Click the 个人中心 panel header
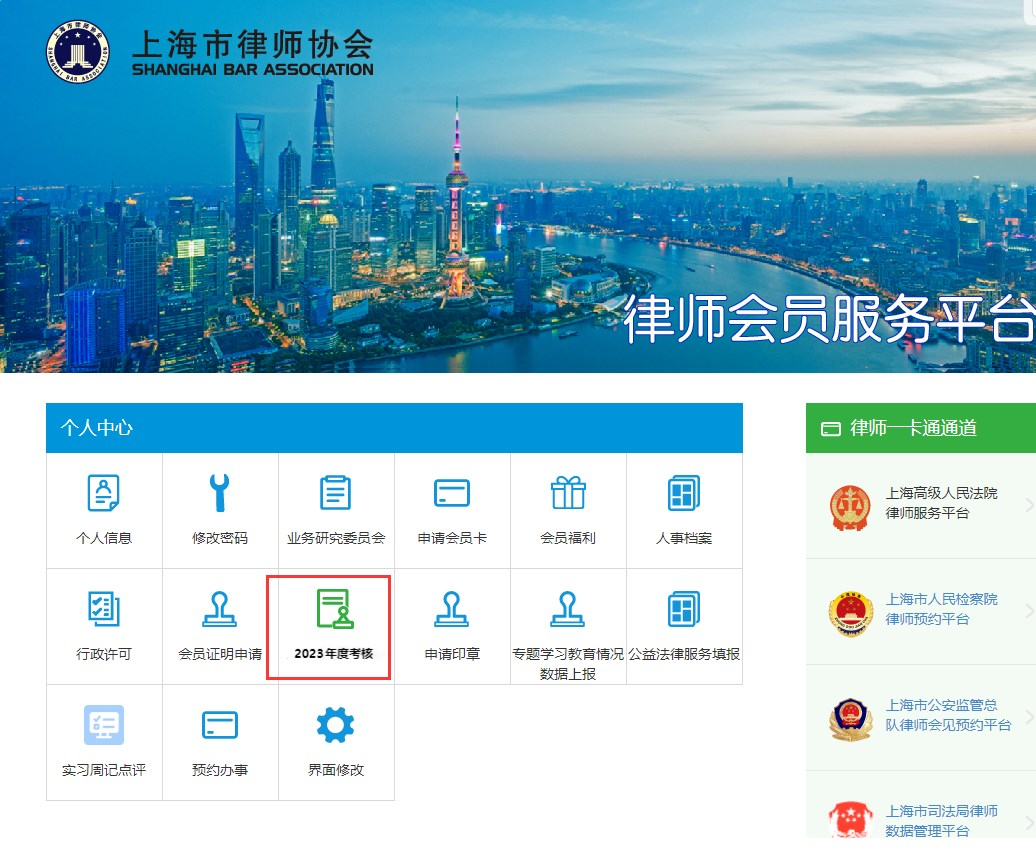This screenshot has width=1036, height=863. (x=394, y=428)
